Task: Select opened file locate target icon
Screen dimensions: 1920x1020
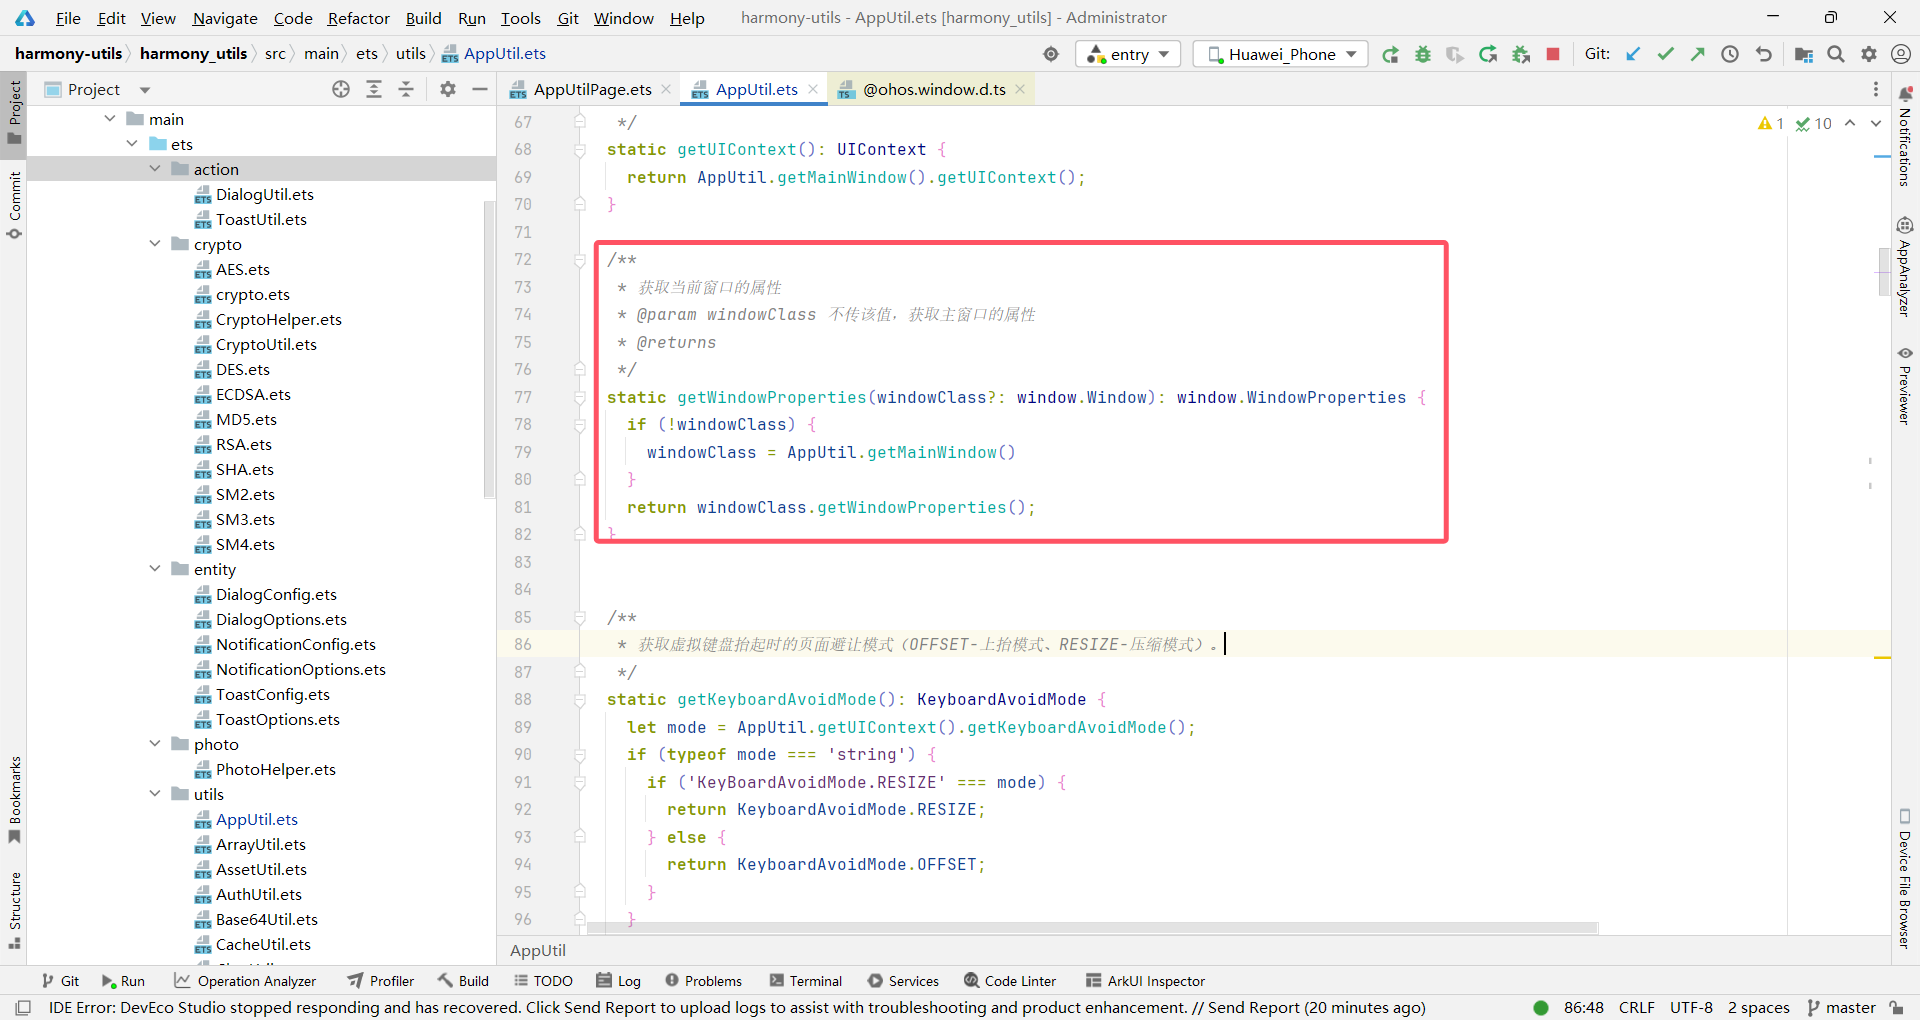Action: click(341, 89)
